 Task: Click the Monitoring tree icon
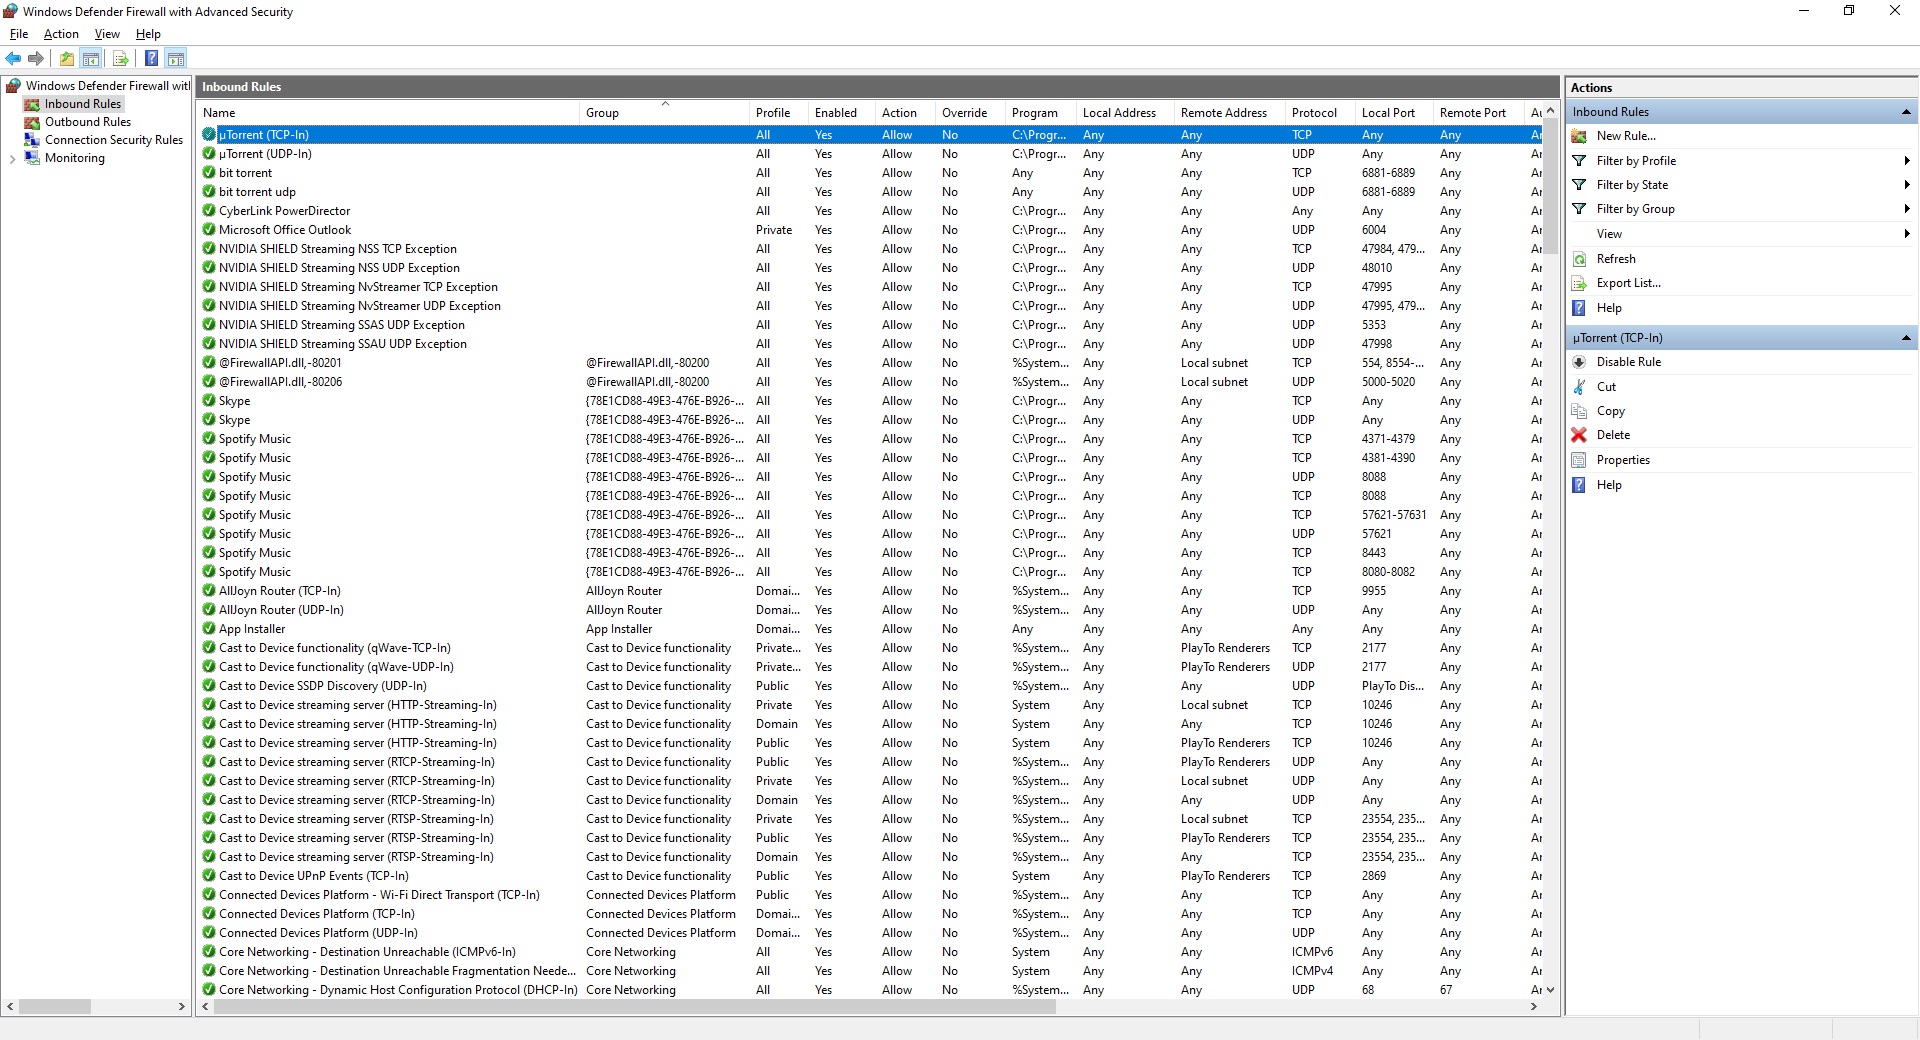click(x=32, y=158)
